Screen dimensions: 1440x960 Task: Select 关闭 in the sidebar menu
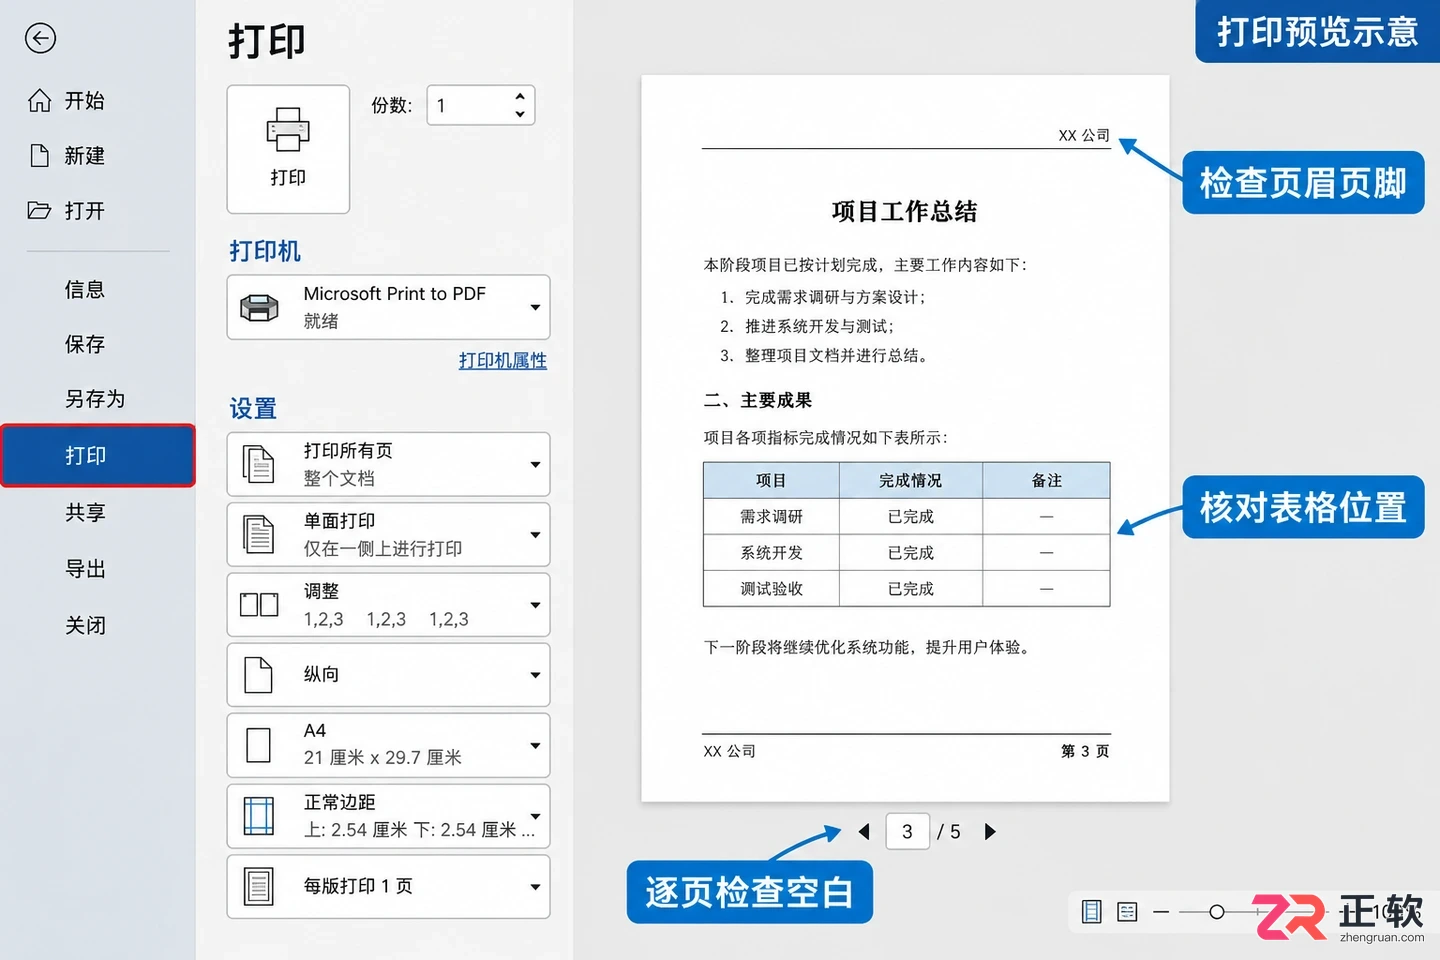85,626
